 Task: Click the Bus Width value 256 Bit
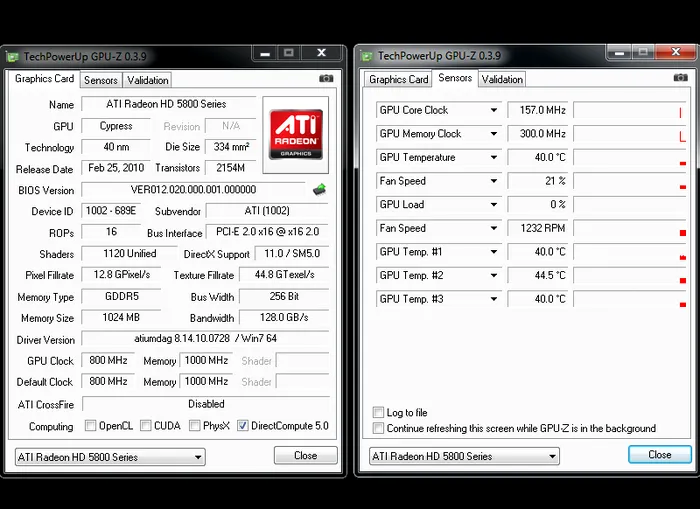(284, 296)
